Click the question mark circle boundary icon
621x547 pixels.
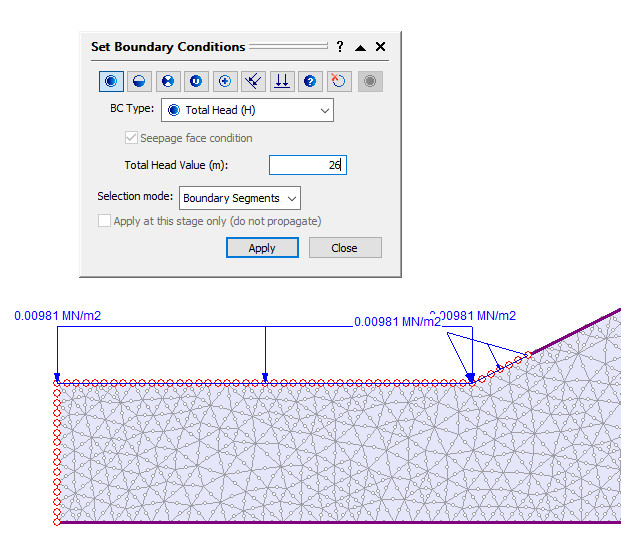(311, 81)
